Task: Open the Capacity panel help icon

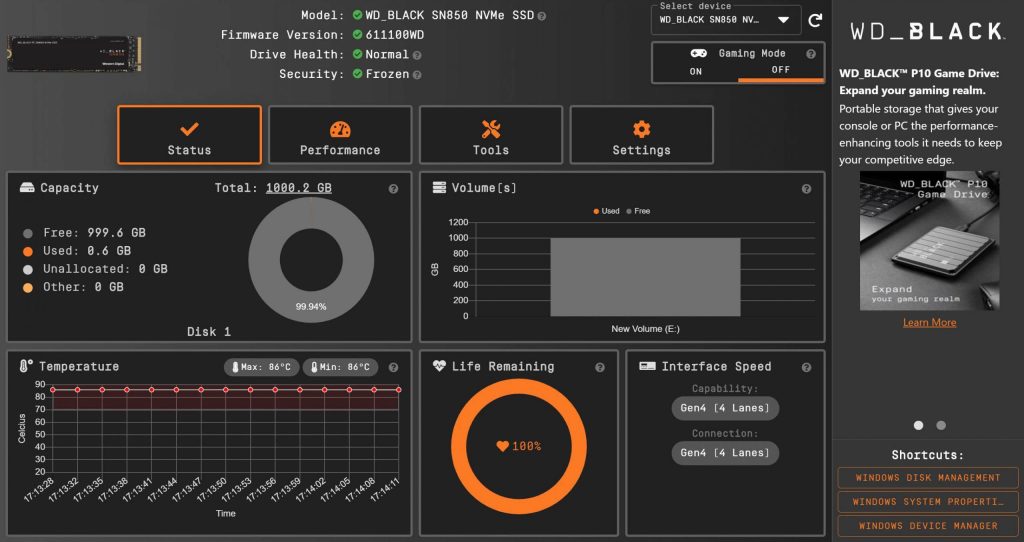Action: [393, 189]
